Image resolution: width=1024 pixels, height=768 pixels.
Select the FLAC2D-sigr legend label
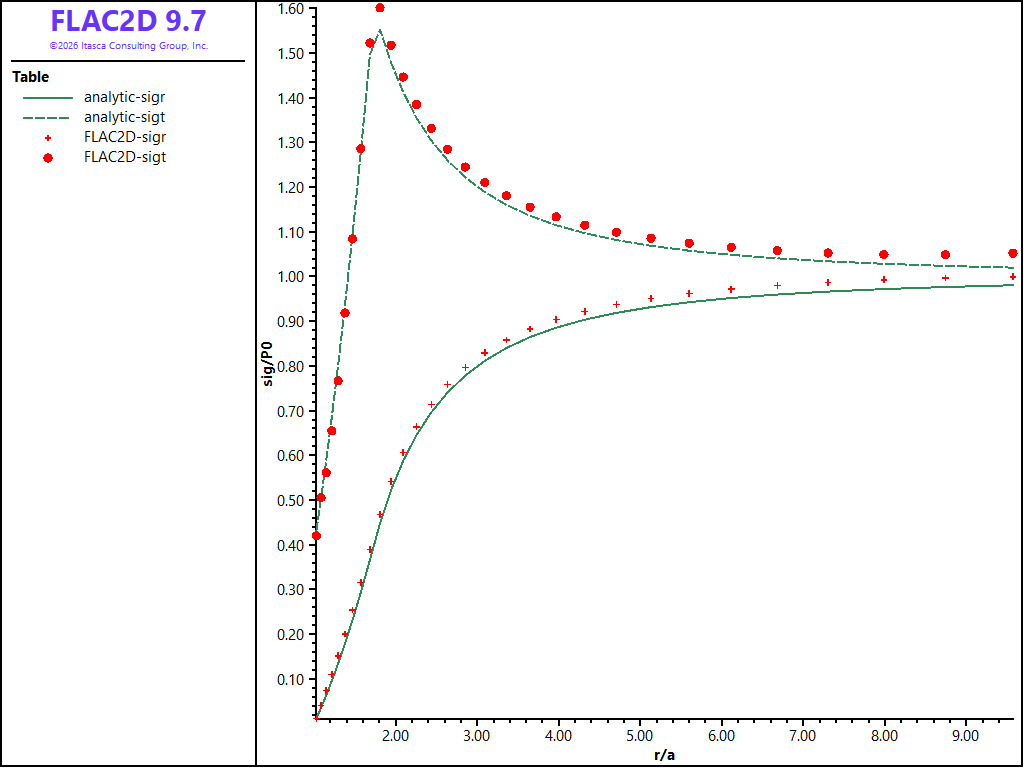coord(125,137)
